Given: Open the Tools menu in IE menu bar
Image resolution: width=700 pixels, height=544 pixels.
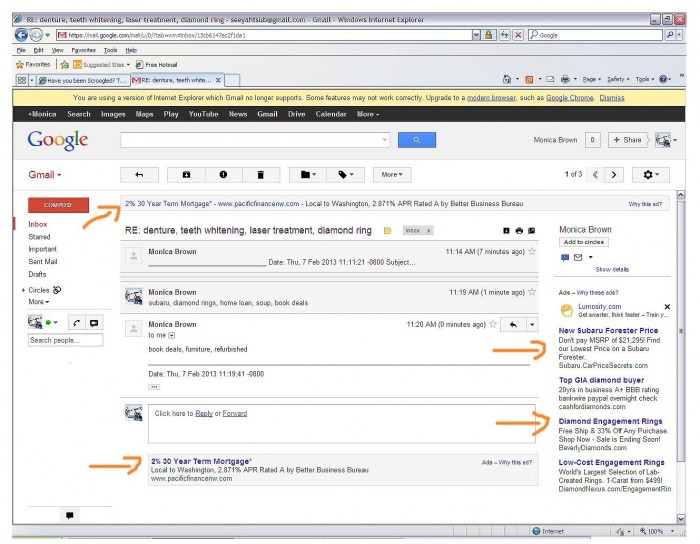Looking at the screenshot, I should click(110, 50).
